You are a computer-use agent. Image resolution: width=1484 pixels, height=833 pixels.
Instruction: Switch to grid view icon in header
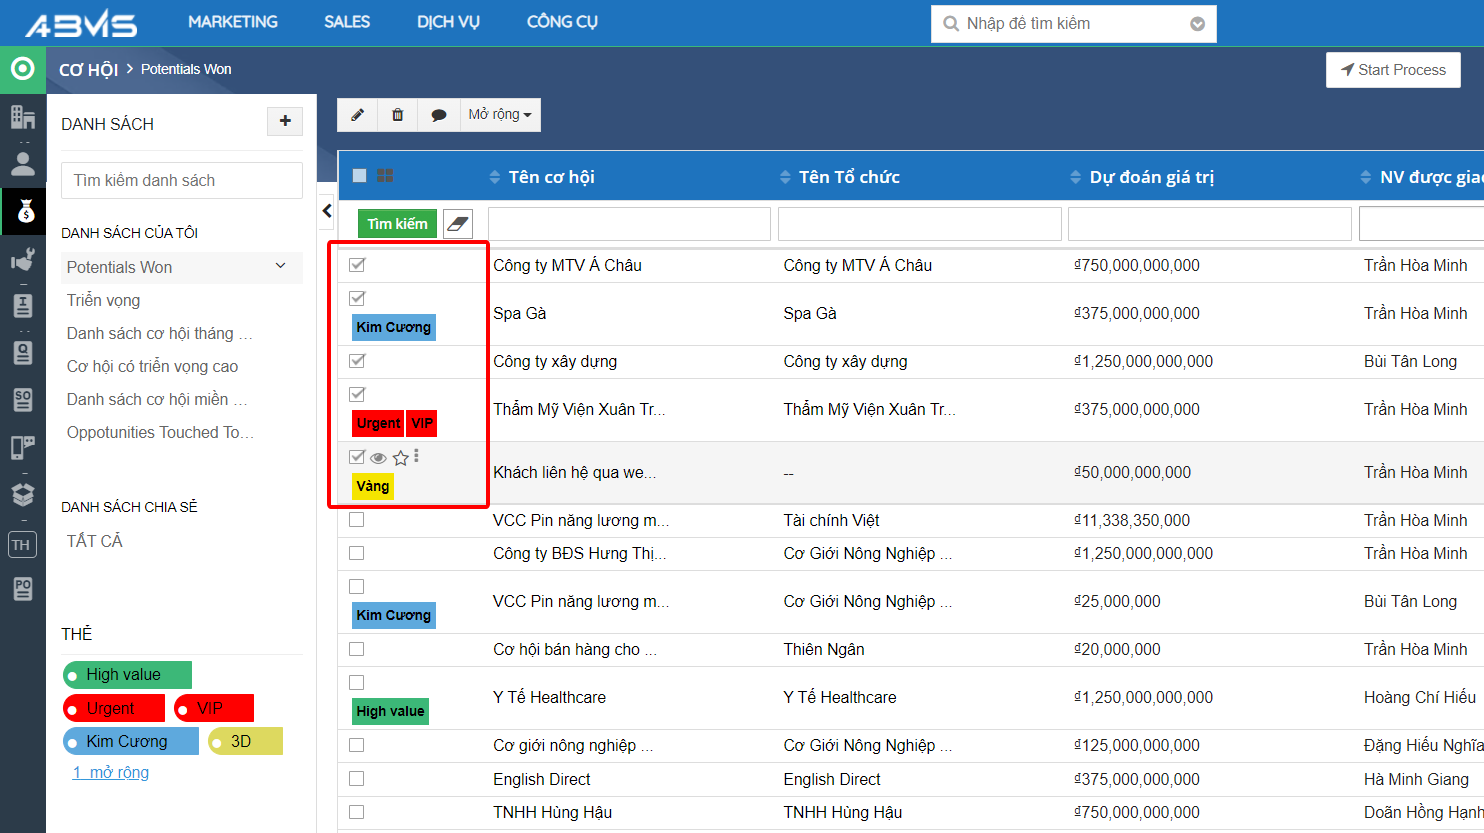tap(385, 176)
